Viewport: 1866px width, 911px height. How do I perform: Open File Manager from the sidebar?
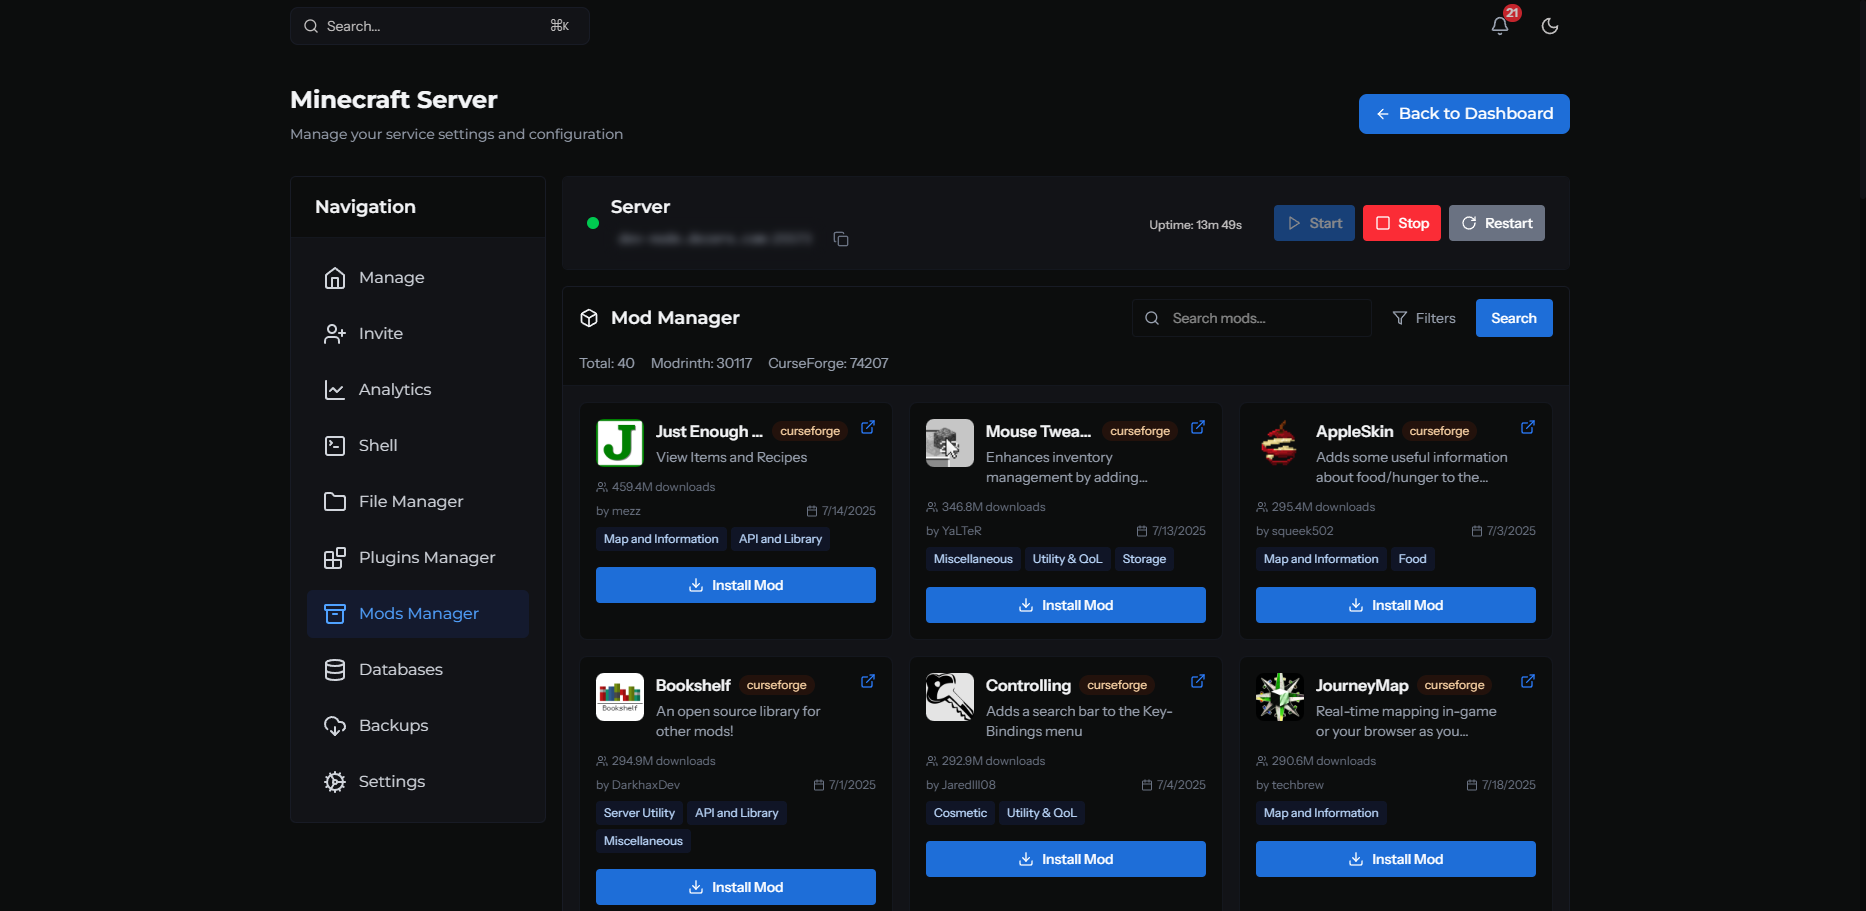pos(418,502)
